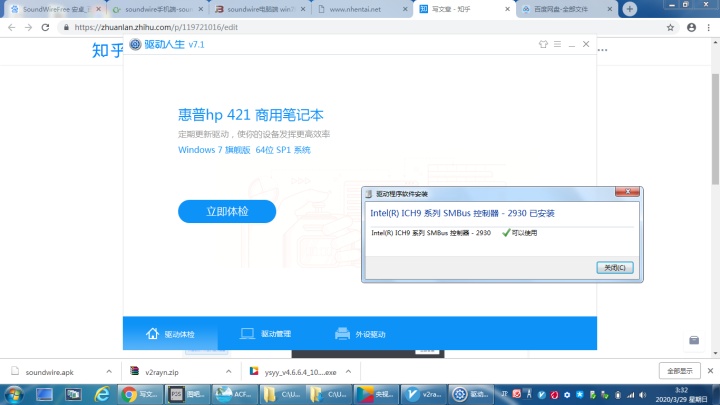Open the skin (shirt) icon in 驱动人生 title bar
Viewport: 720px width, 405px height.
(543, 44)
